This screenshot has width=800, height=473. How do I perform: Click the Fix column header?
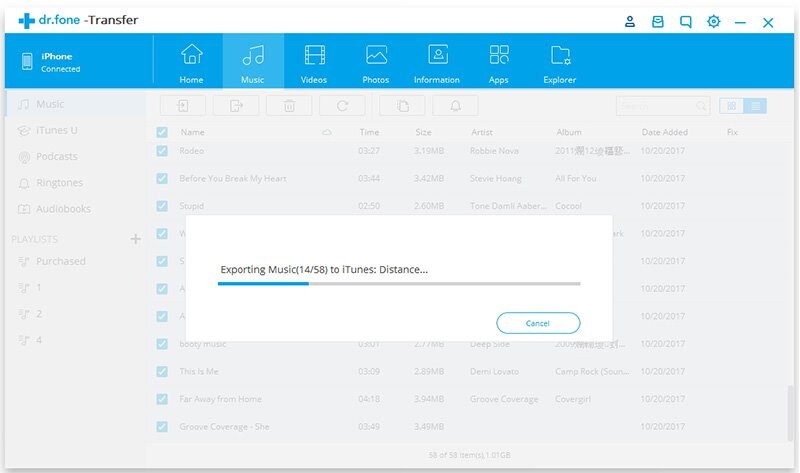click(732, 132)
